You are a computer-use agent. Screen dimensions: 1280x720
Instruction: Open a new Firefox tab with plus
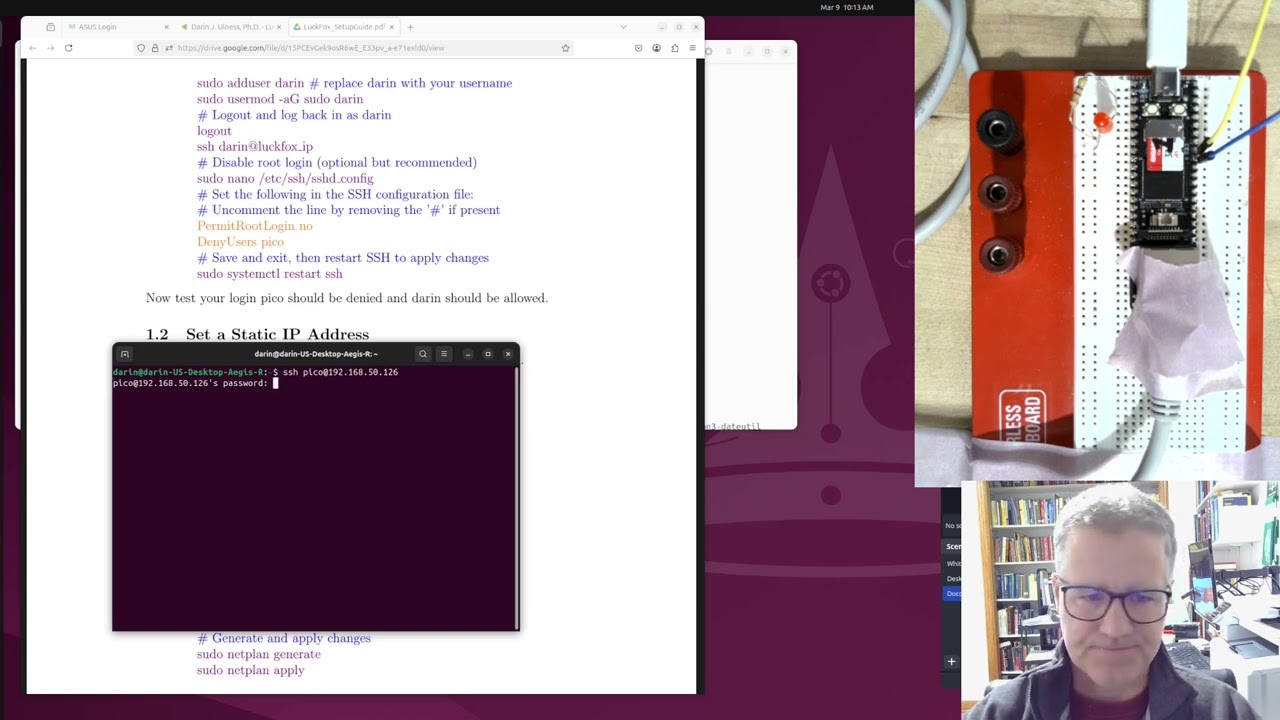coord(410,27)
